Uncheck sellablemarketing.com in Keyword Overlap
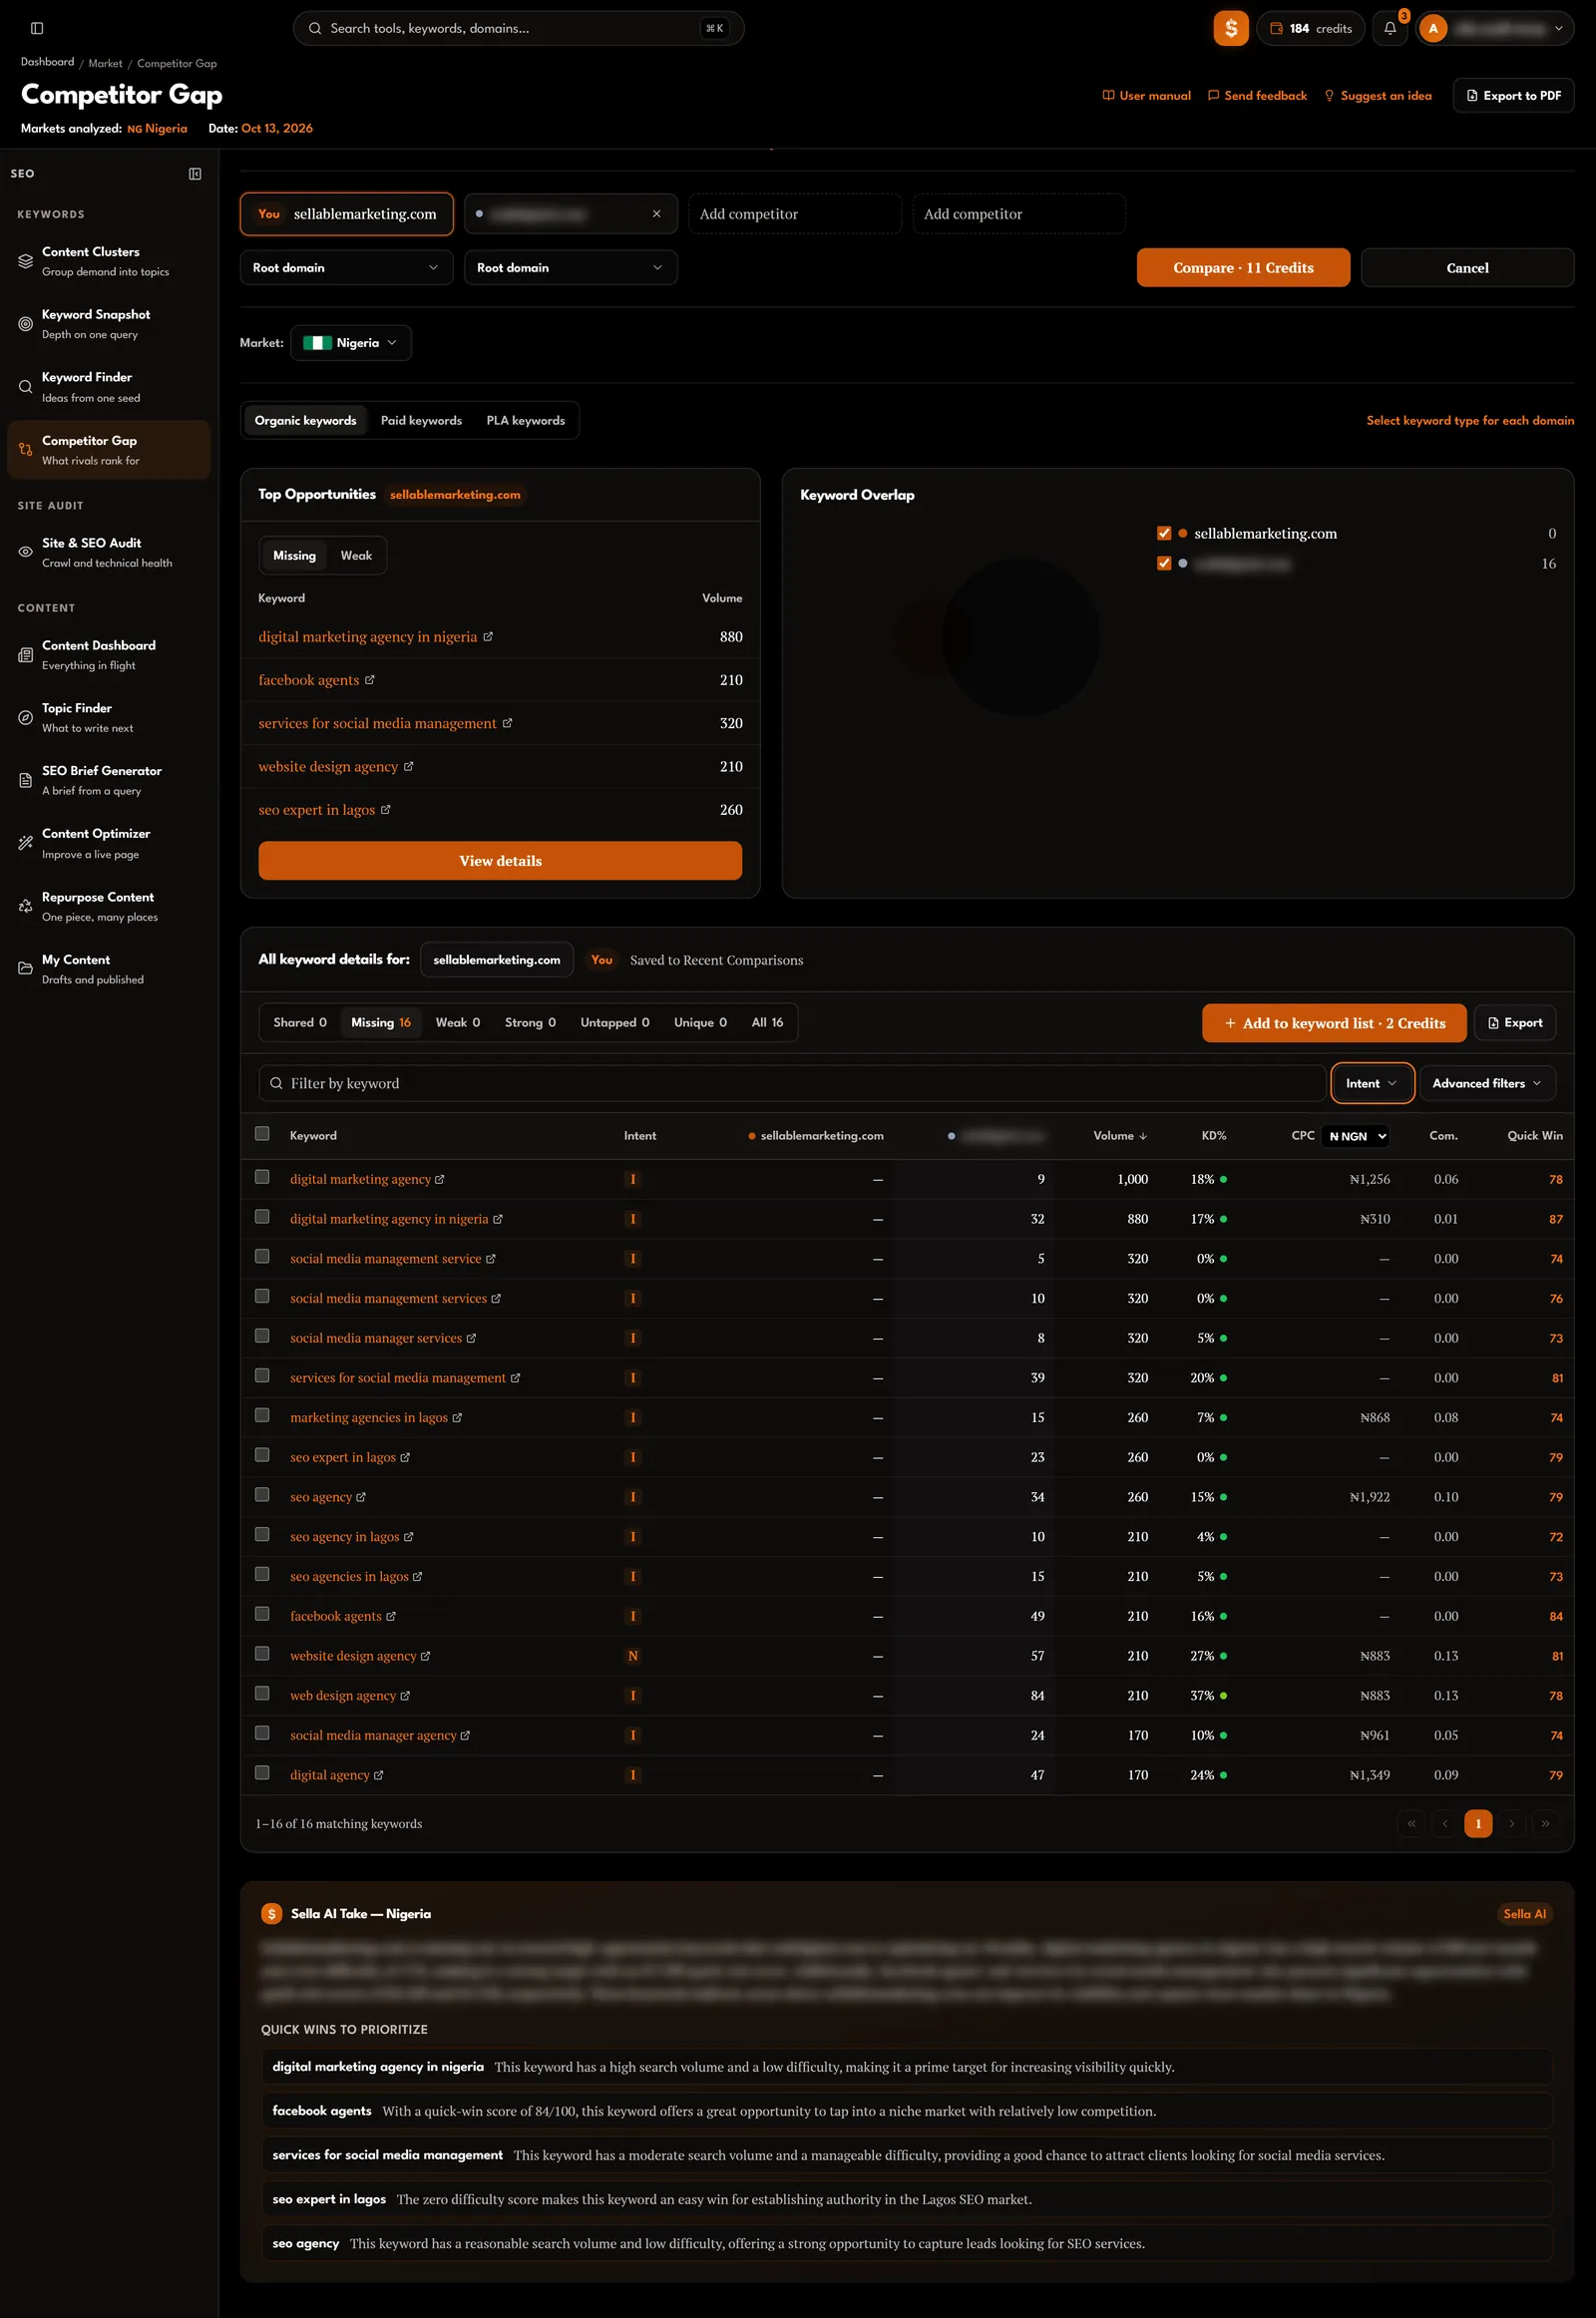Screen dimensions: 1596x2318 point(1163,533)
